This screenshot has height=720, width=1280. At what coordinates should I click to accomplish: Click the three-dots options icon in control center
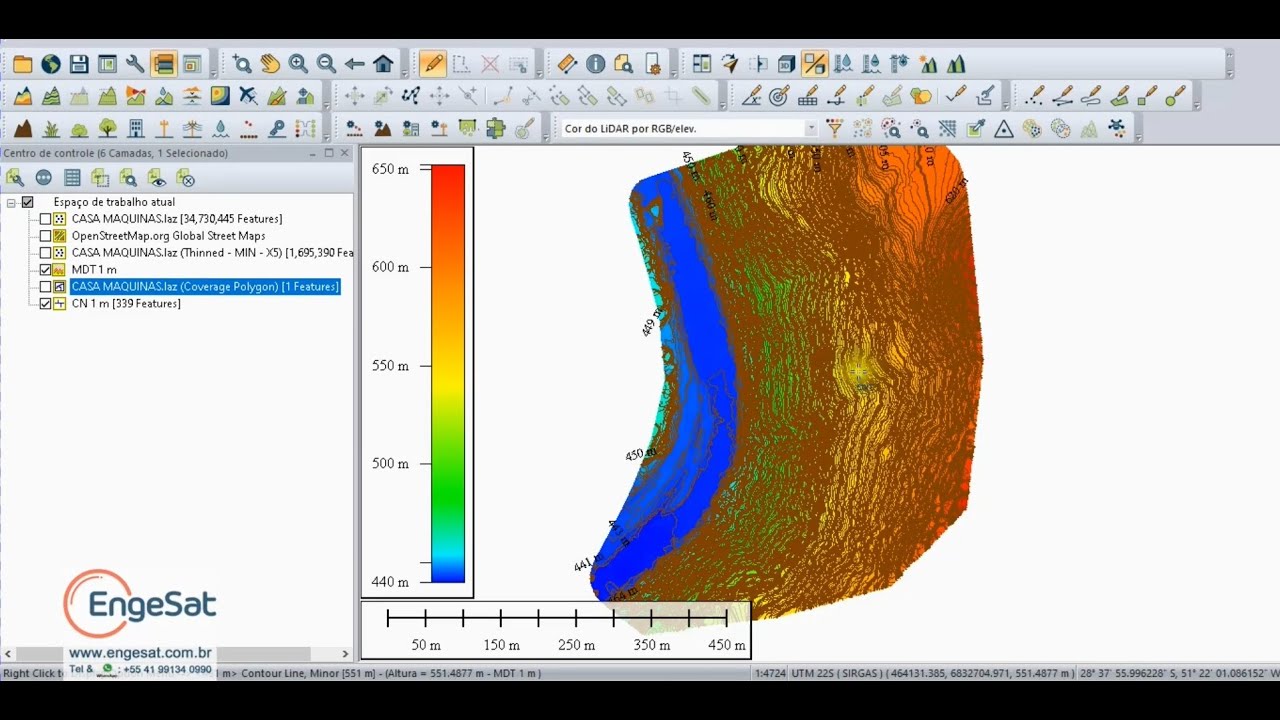click(x=44, y=178)
